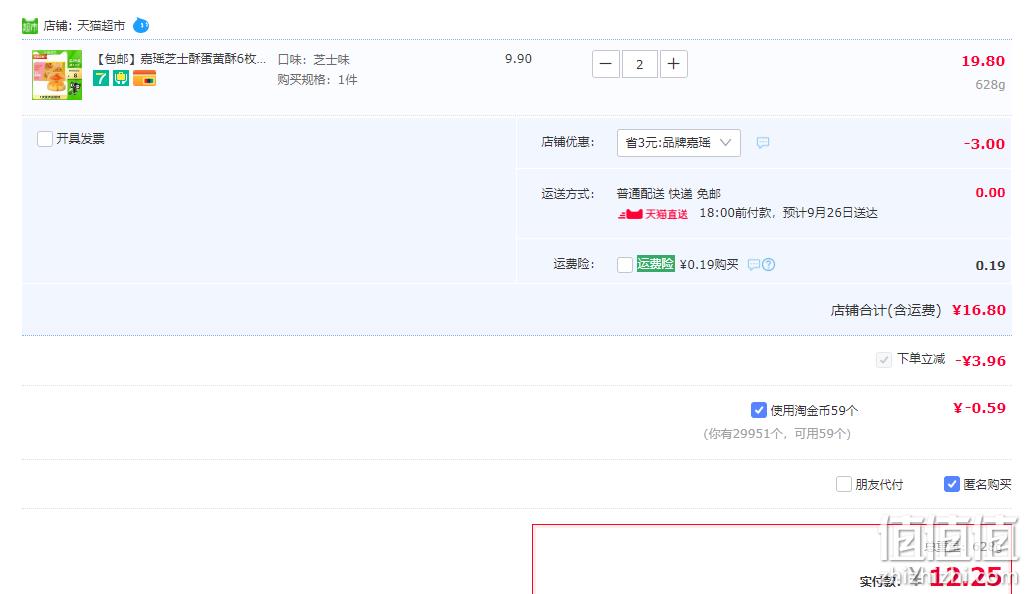The height and width of the screenshot is (594, 1028).
Task: Click the green Tmall supermarket store icon
Action: pos(30,26)
